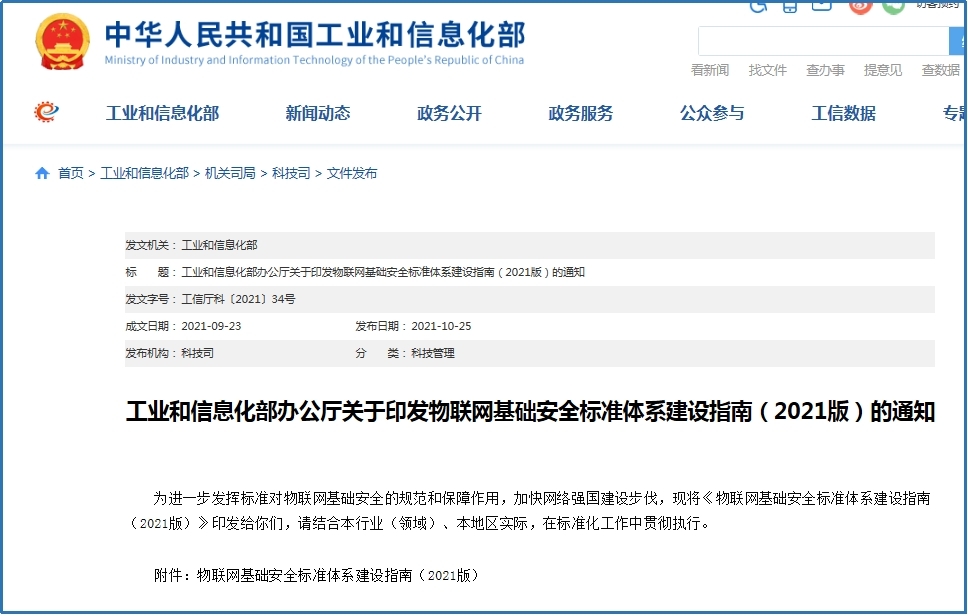968x616 pixels.
Task: Click the document number 工信厅科〔2021〕34号
Action: pyautogui.click(x=238, y=299)
